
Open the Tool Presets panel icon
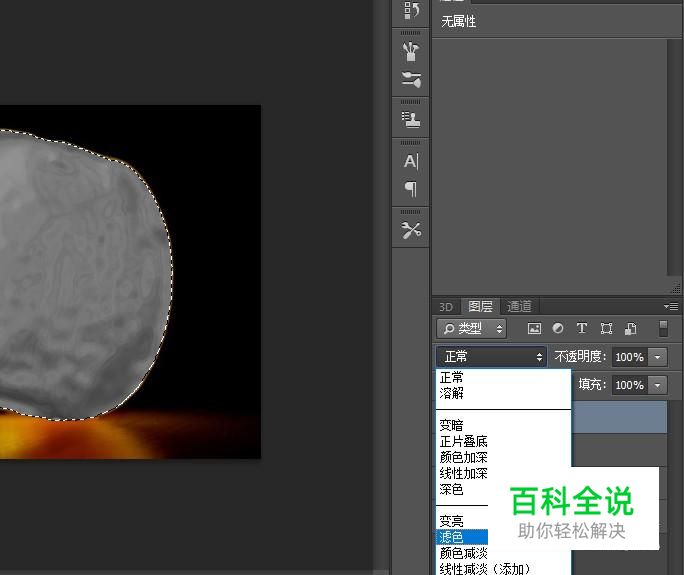[411, 230]
